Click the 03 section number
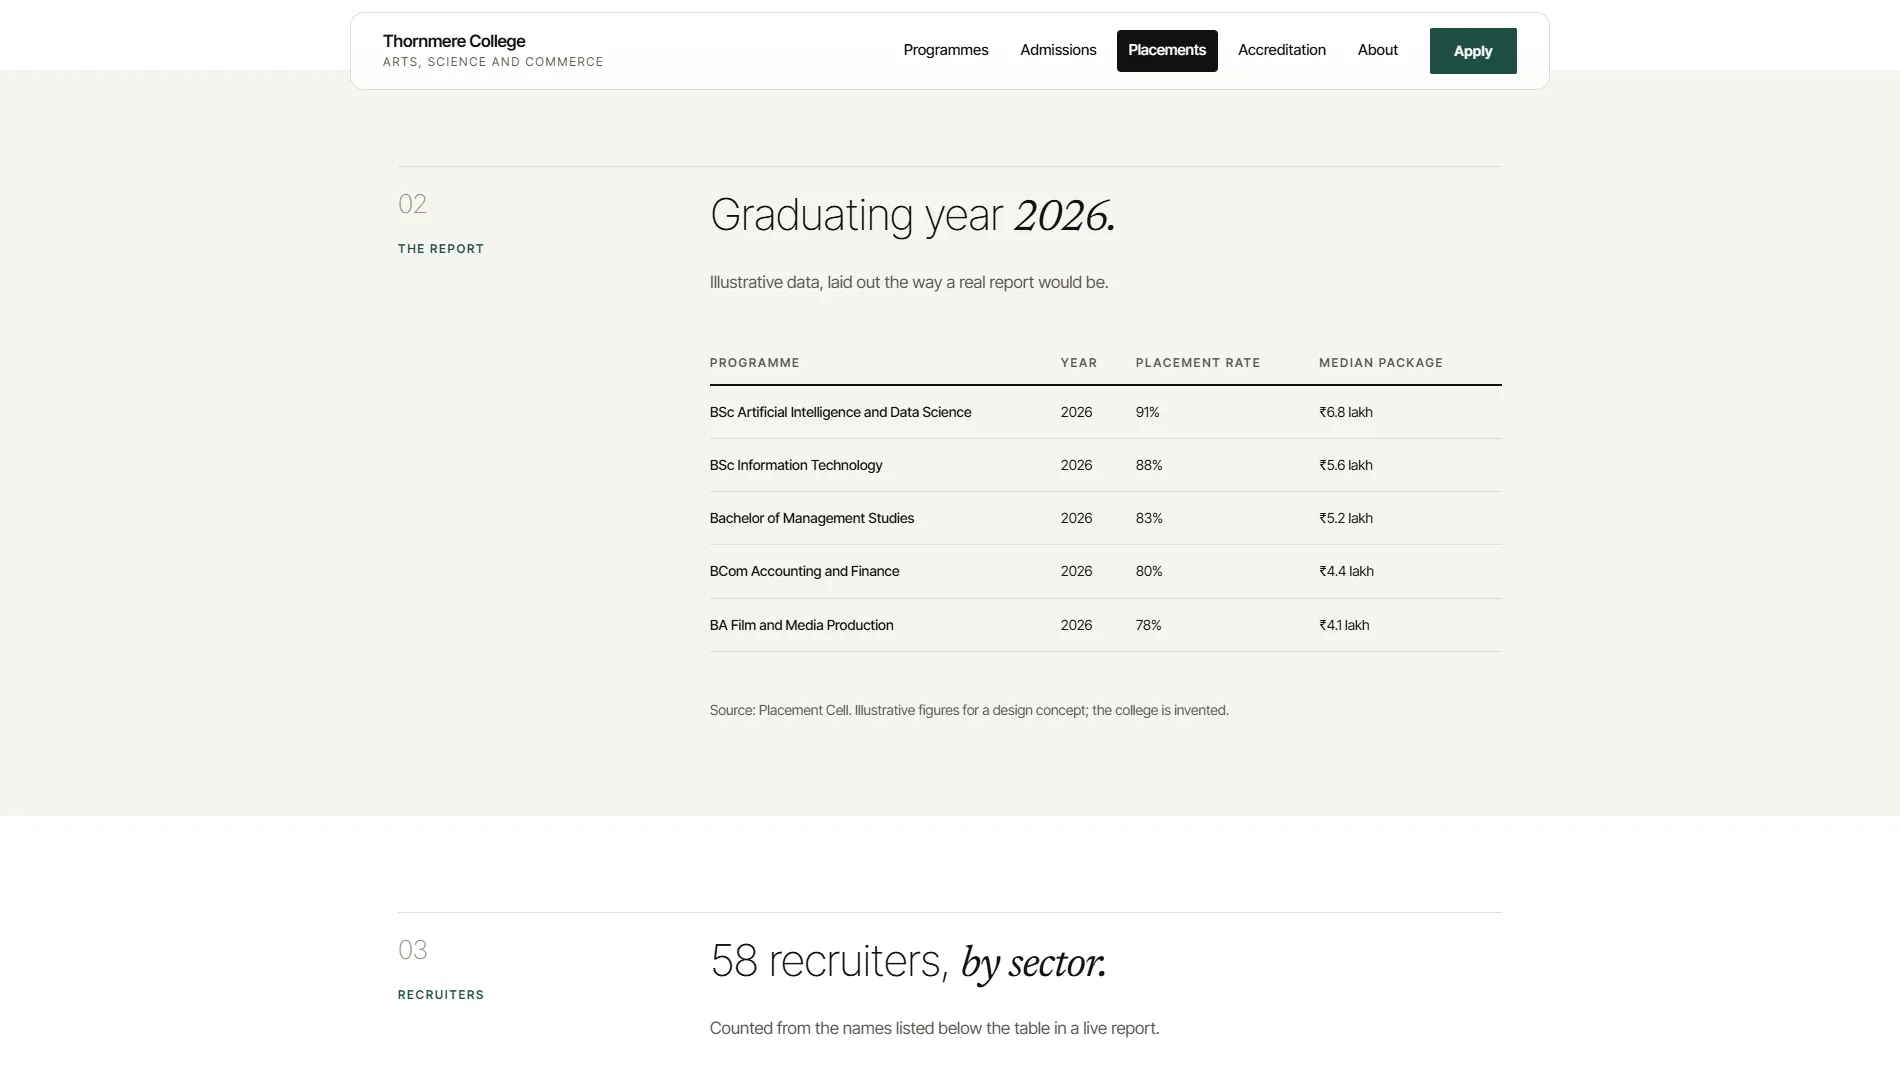Viewport: 1900px width, 1074px height. tap(412, 950)
